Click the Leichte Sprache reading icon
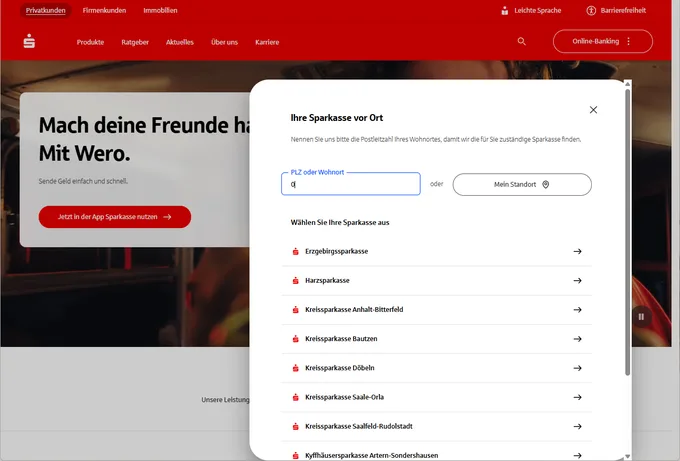This screenshot has height=461, width=680. point(504,10)
